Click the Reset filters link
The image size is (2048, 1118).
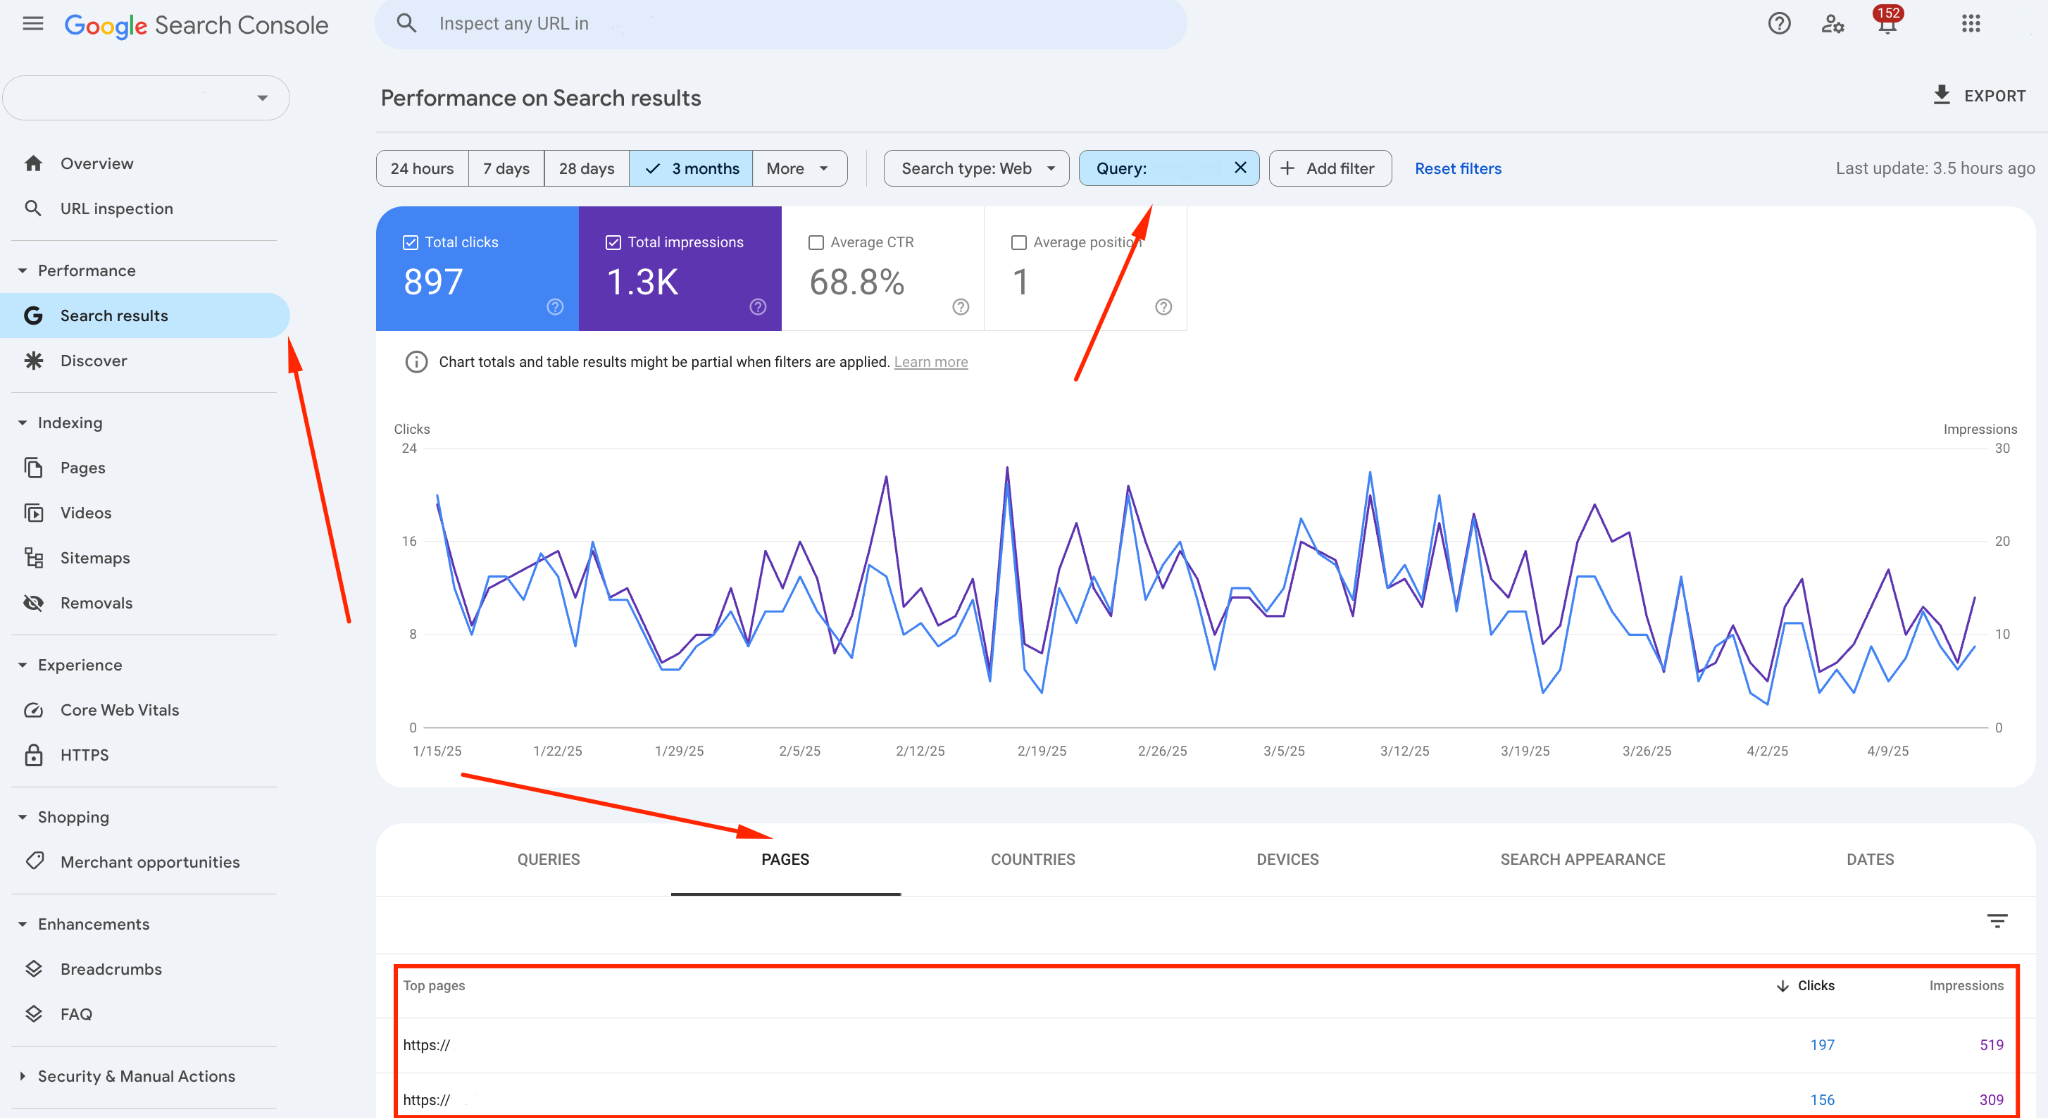(1458, 168)
